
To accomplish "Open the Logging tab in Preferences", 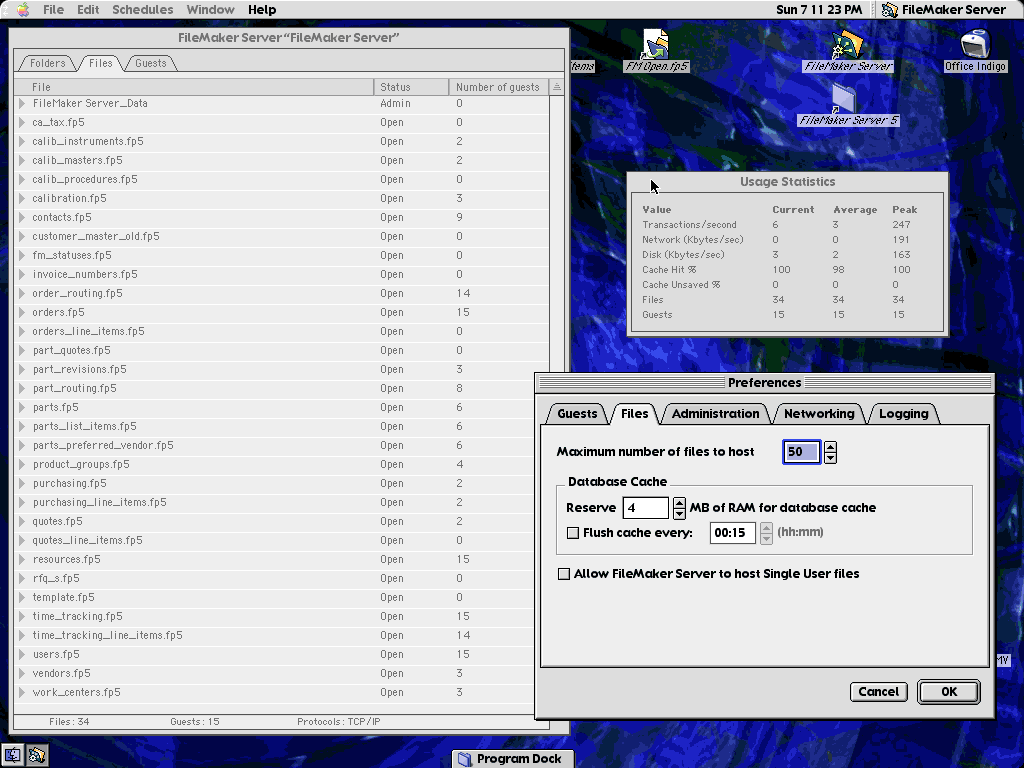I will (904, 413).
